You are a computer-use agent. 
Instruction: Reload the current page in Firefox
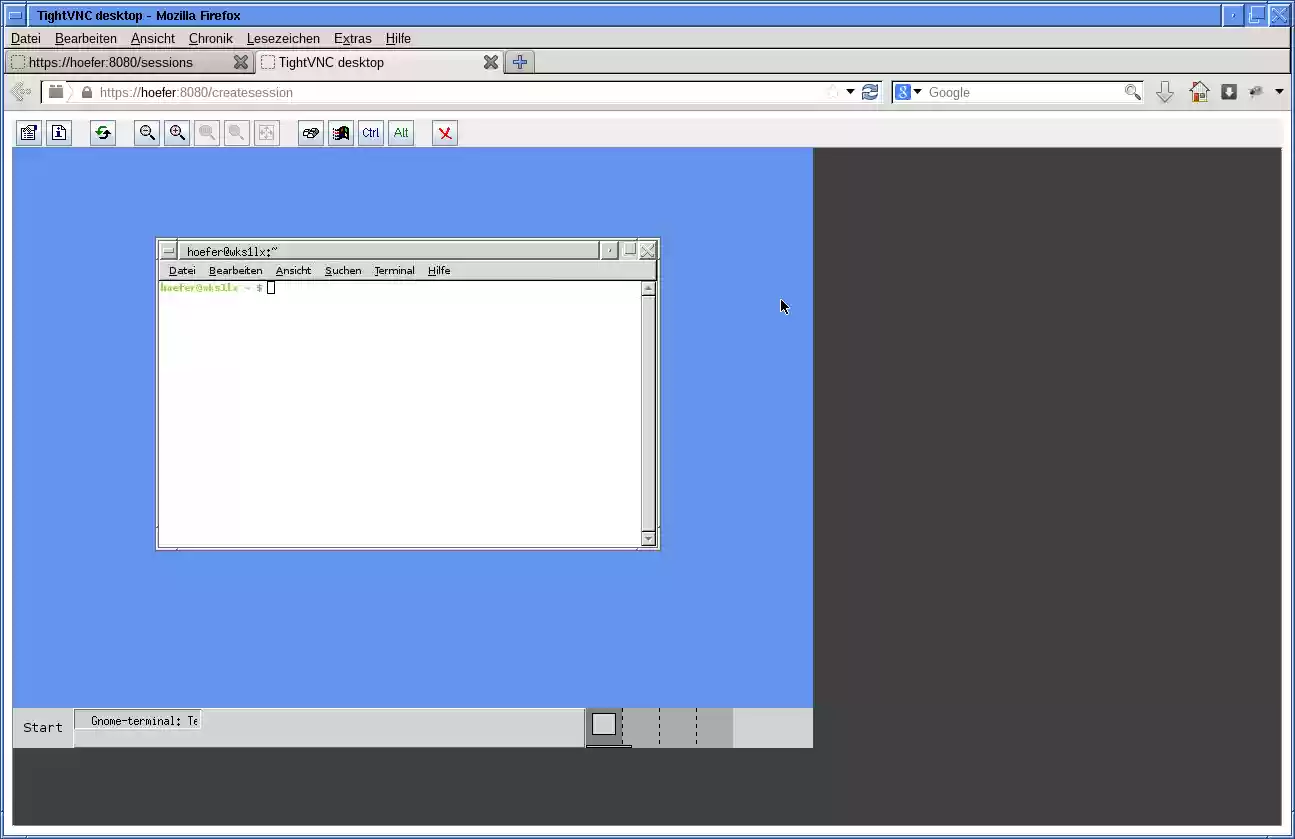click(x=869, y=92)
